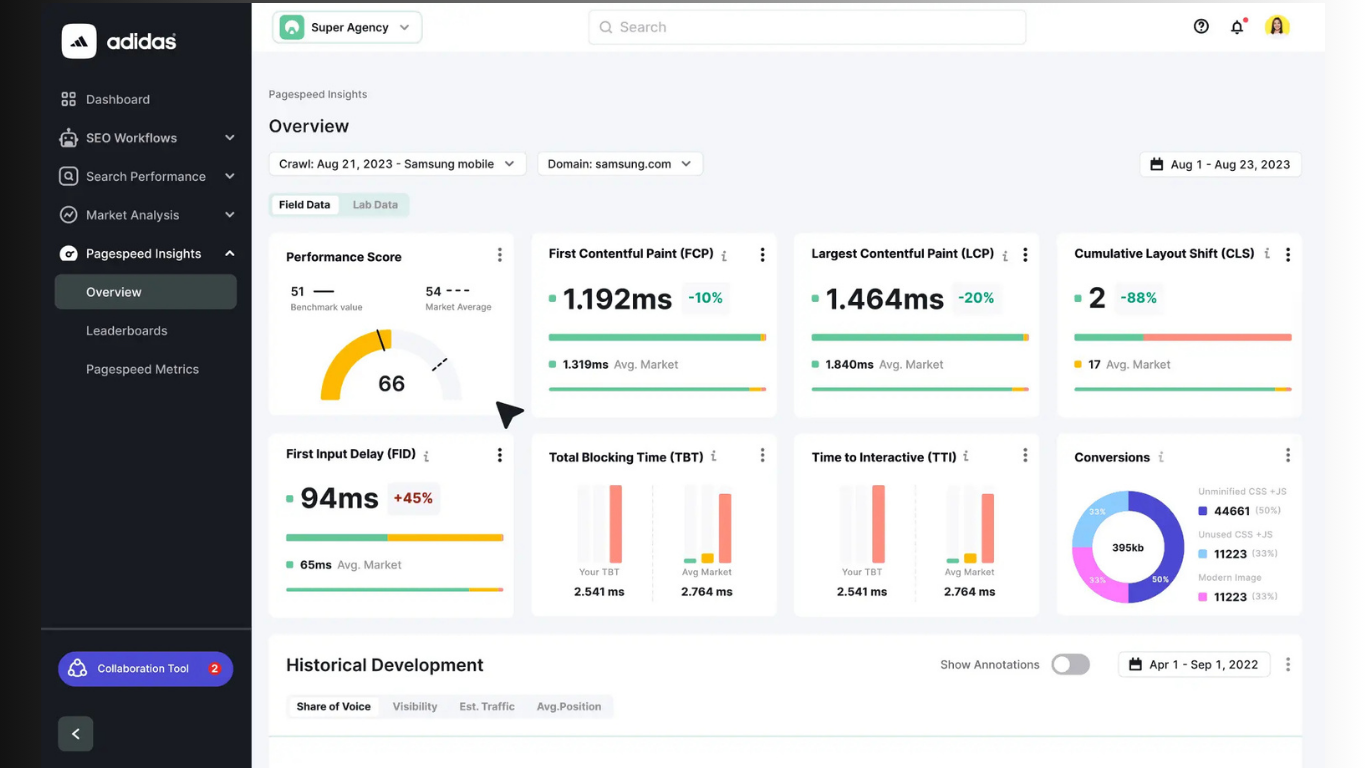Open the Super Agency dropdown

[347, 27]
